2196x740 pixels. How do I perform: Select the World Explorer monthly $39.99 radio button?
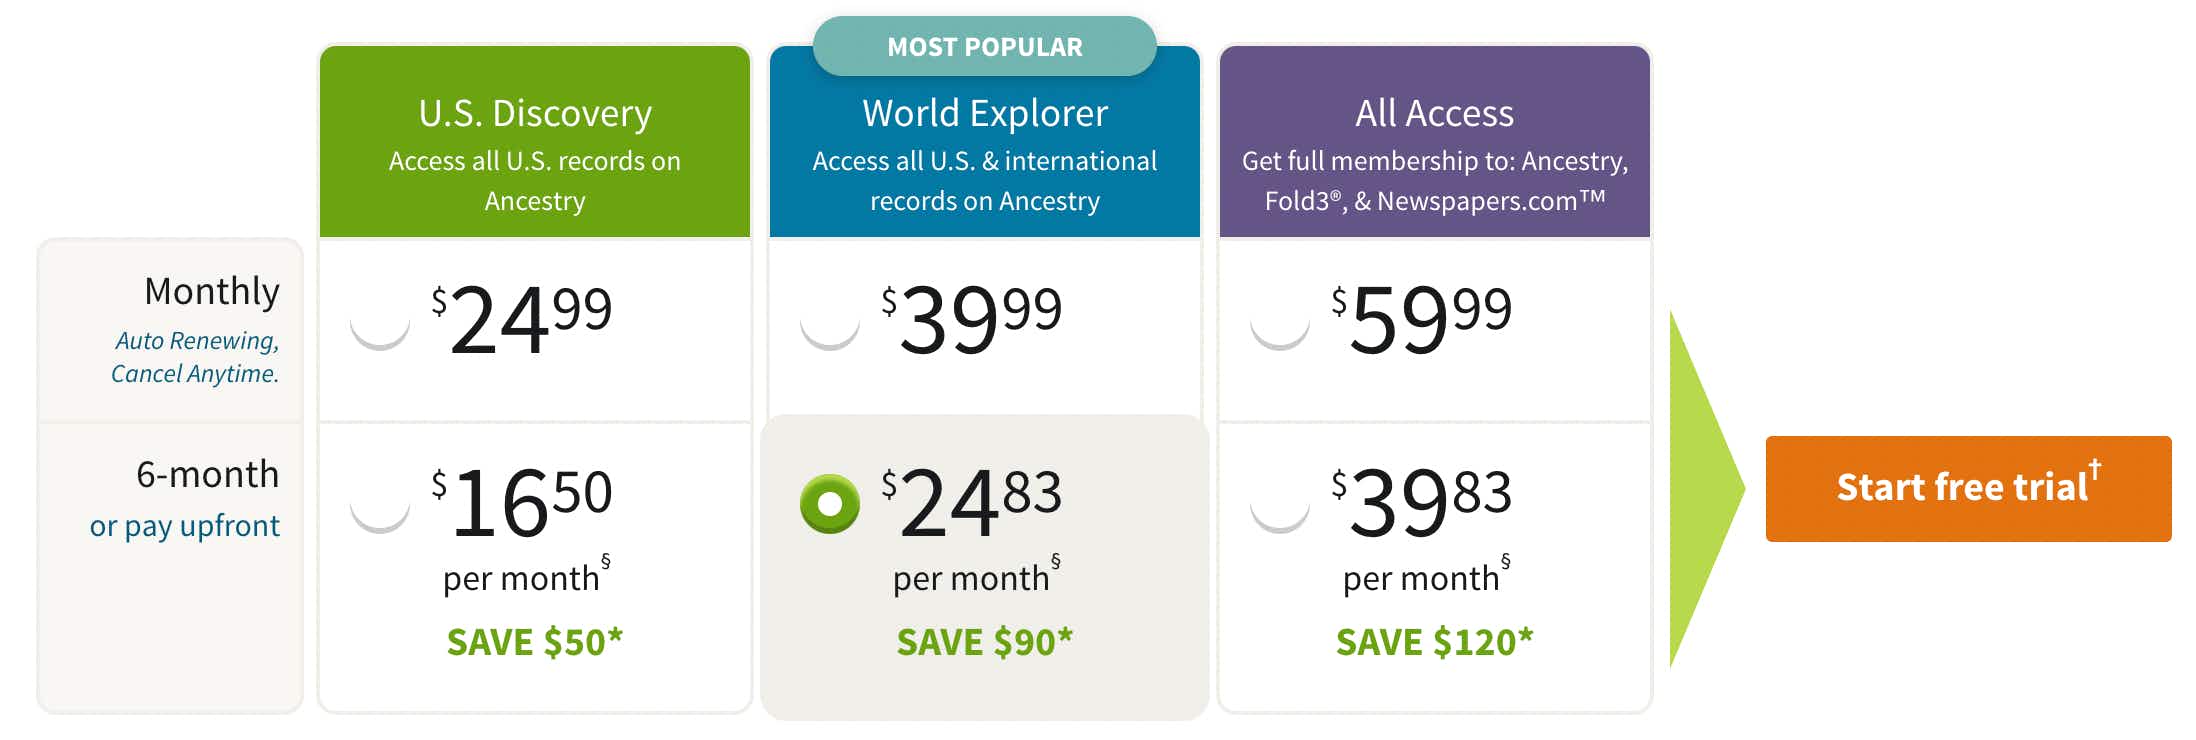click(x=830, y=321)
